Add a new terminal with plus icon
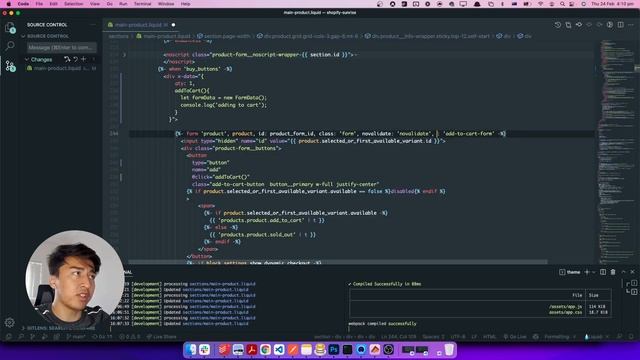 [587, 272]
